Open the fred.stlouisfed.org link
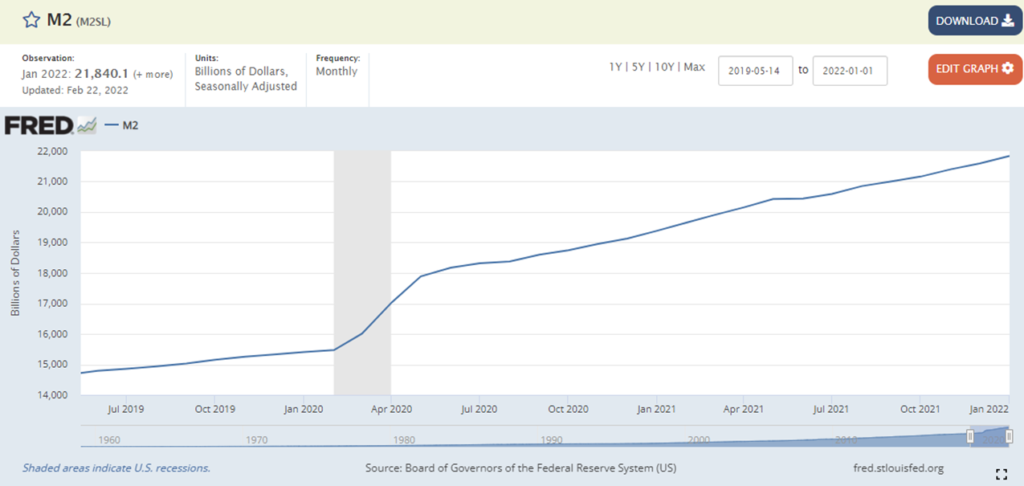 894,468
